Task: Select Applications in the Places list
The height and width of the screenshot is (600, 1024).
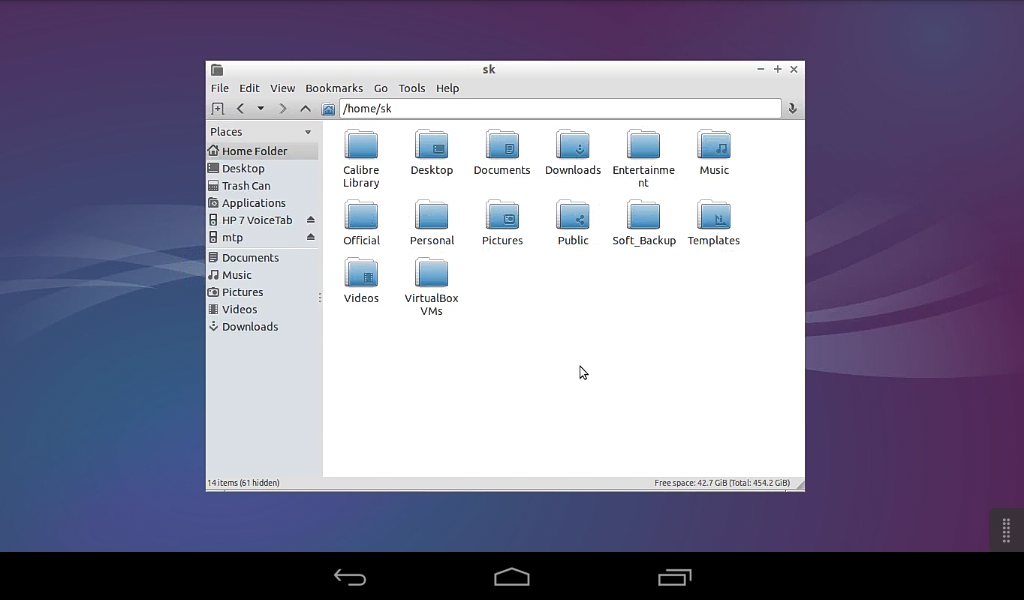Action: [253, 203]
